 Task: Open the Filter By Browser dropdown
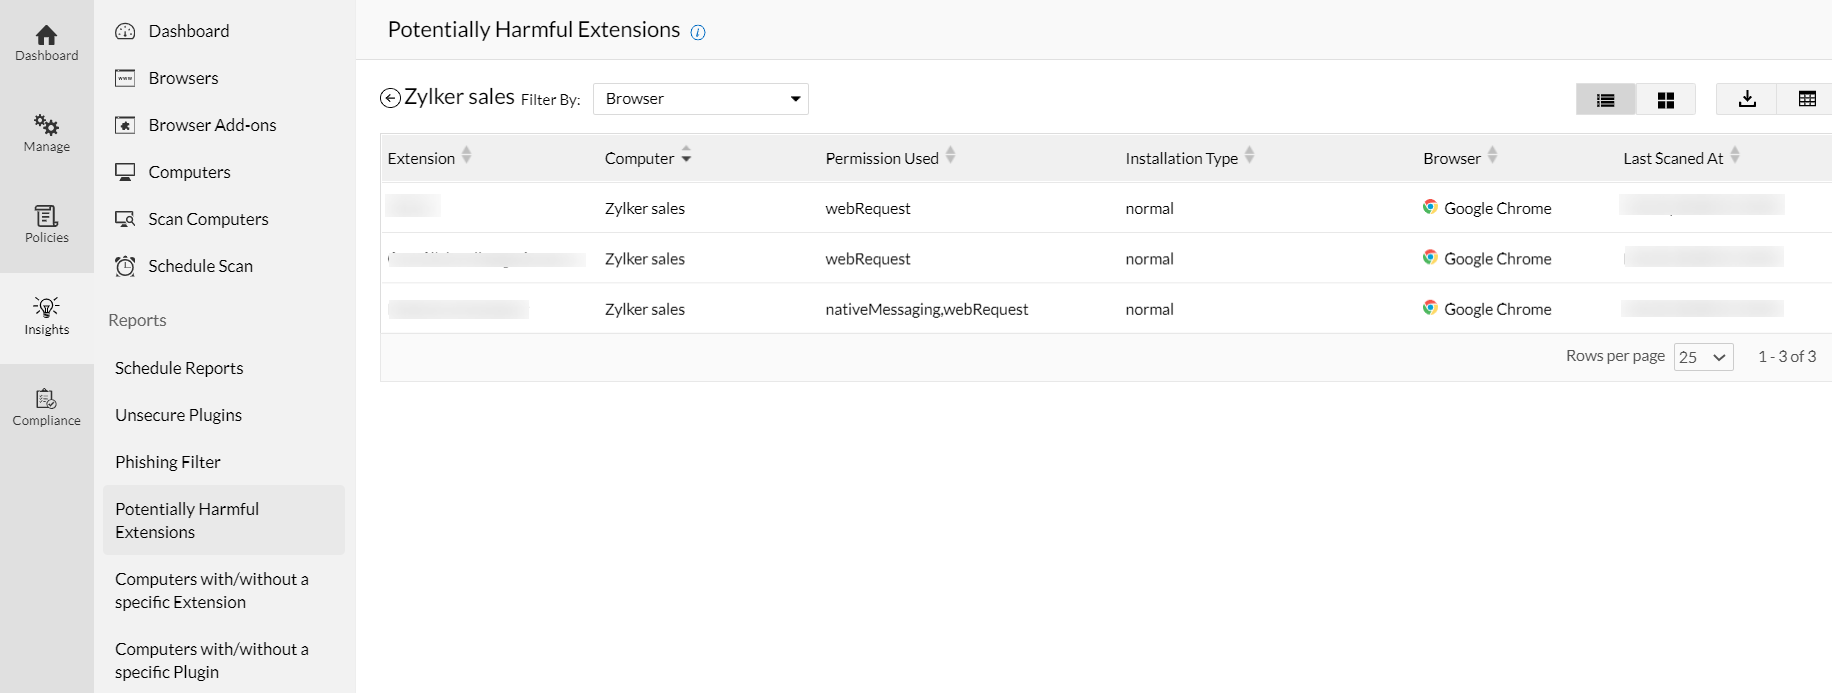click(x=701, y=99)
